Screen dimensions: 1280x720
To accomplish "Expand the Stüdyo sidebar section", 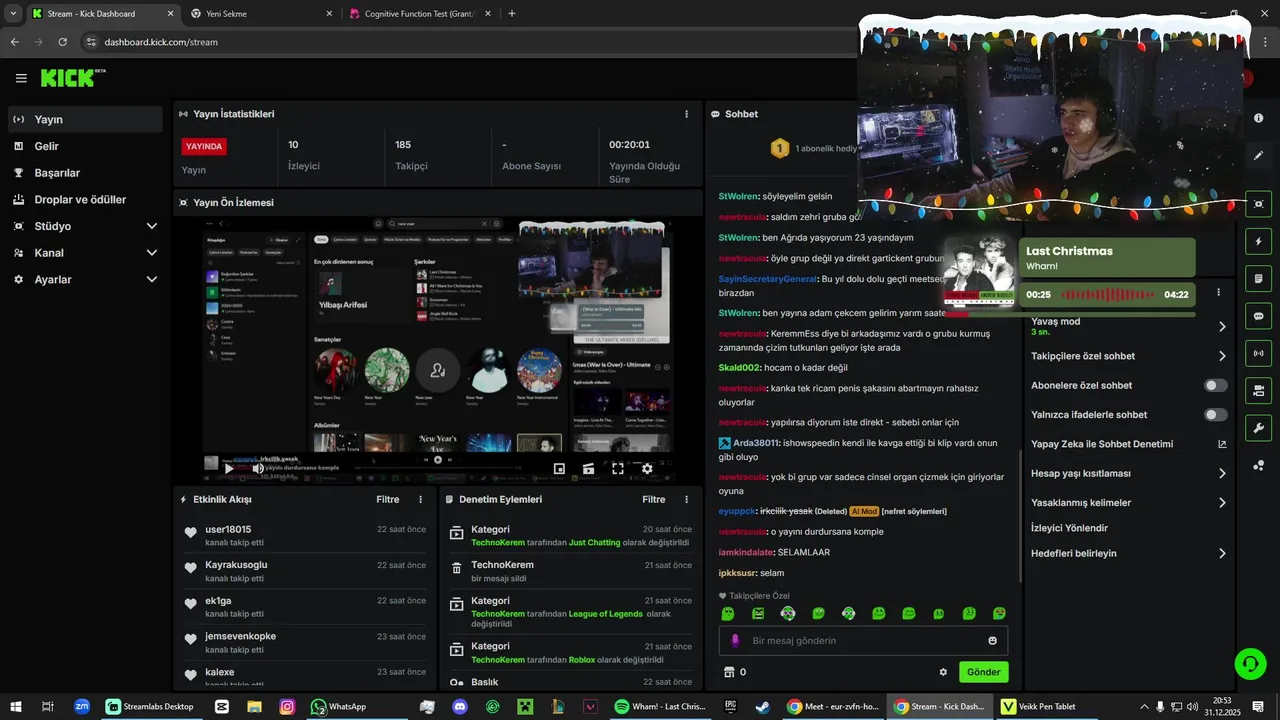I will [85, 226].
